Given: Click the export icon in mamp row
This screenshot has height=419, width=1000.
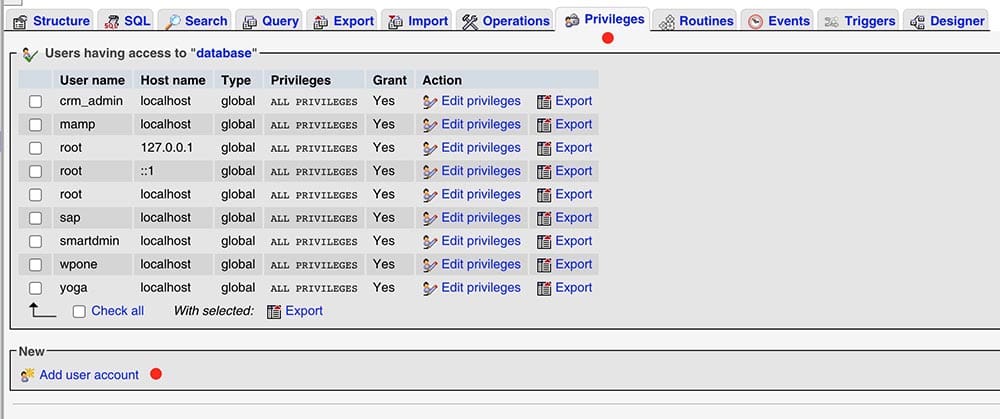Looking at the screenshot, I should click(544, 125).
